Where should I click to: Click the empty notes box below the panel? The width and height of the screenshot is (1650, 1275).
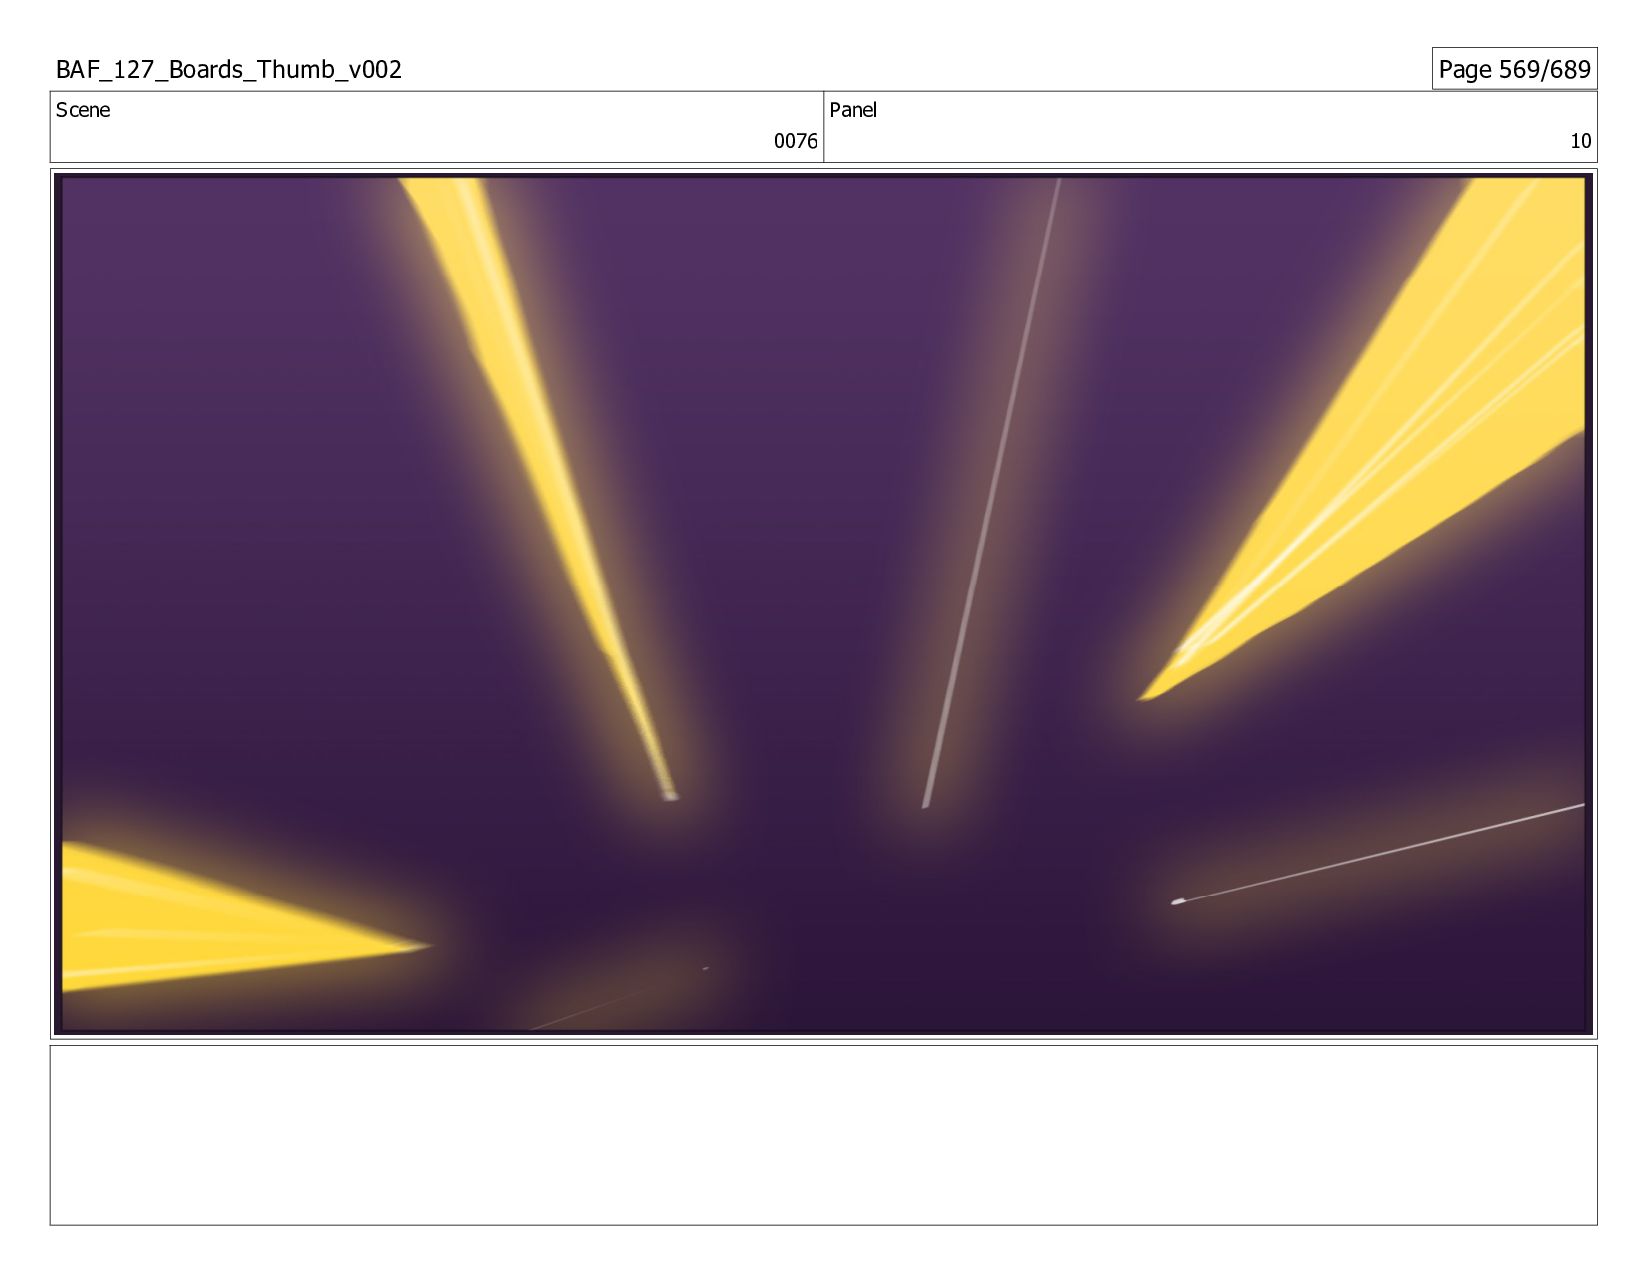pyautogui.click(x=823, y=1135)
